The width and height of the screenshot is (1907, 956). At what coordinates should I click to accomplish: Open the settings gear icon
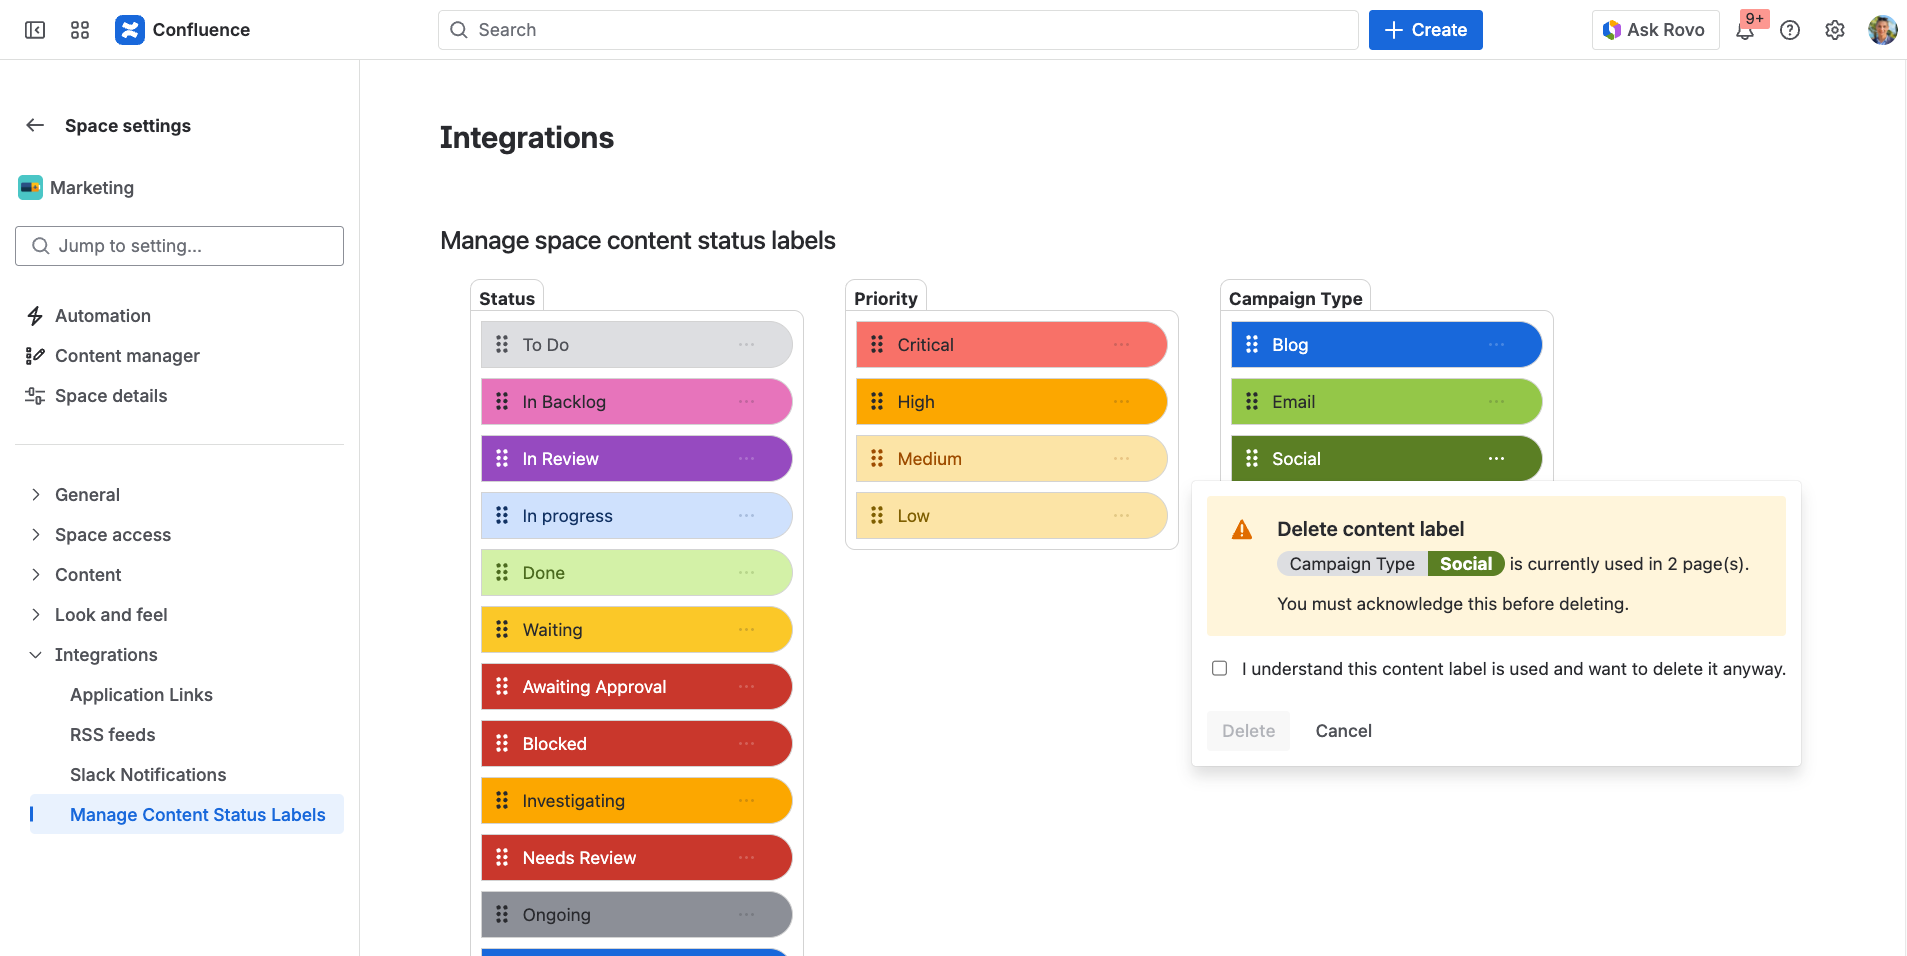1835,30
